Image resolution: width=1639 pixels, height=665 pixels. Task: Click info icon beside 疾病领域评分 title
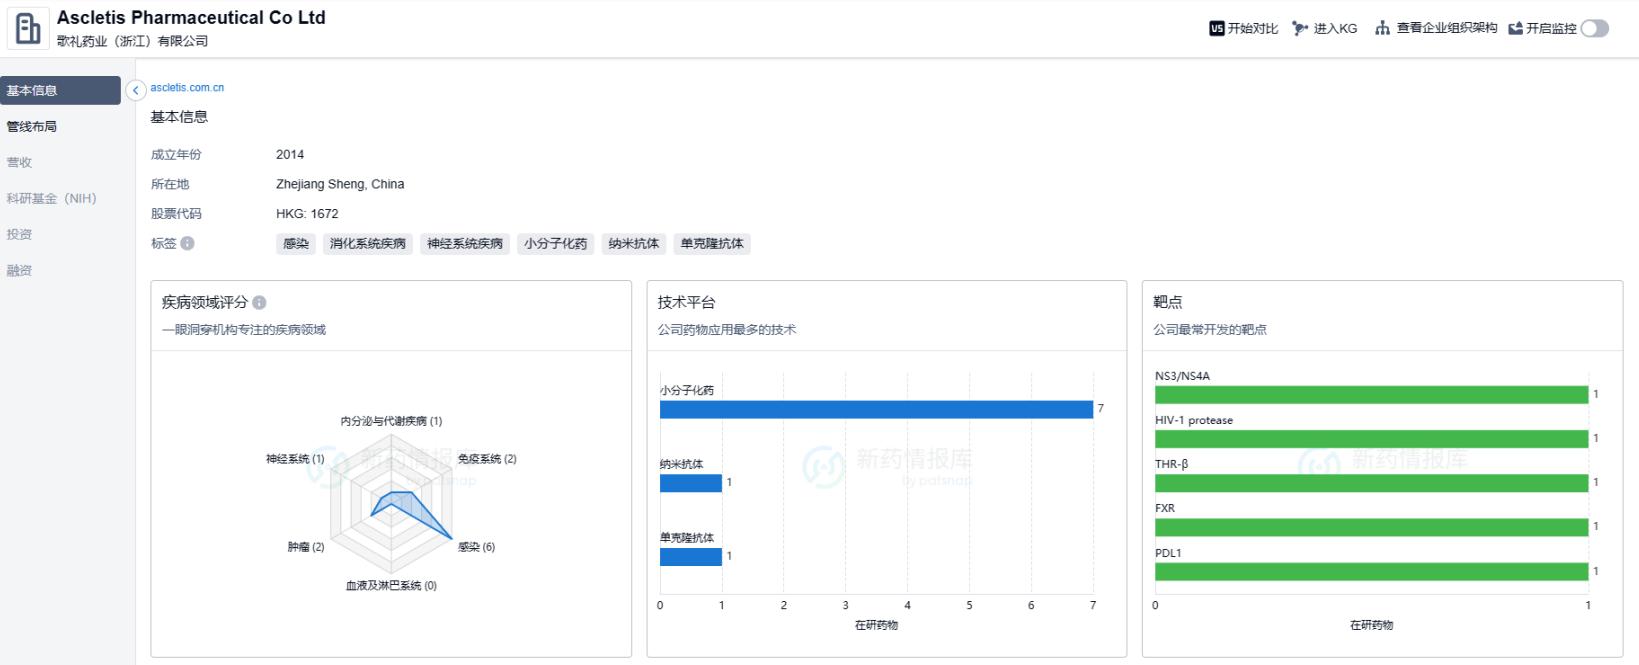(259, 302)
